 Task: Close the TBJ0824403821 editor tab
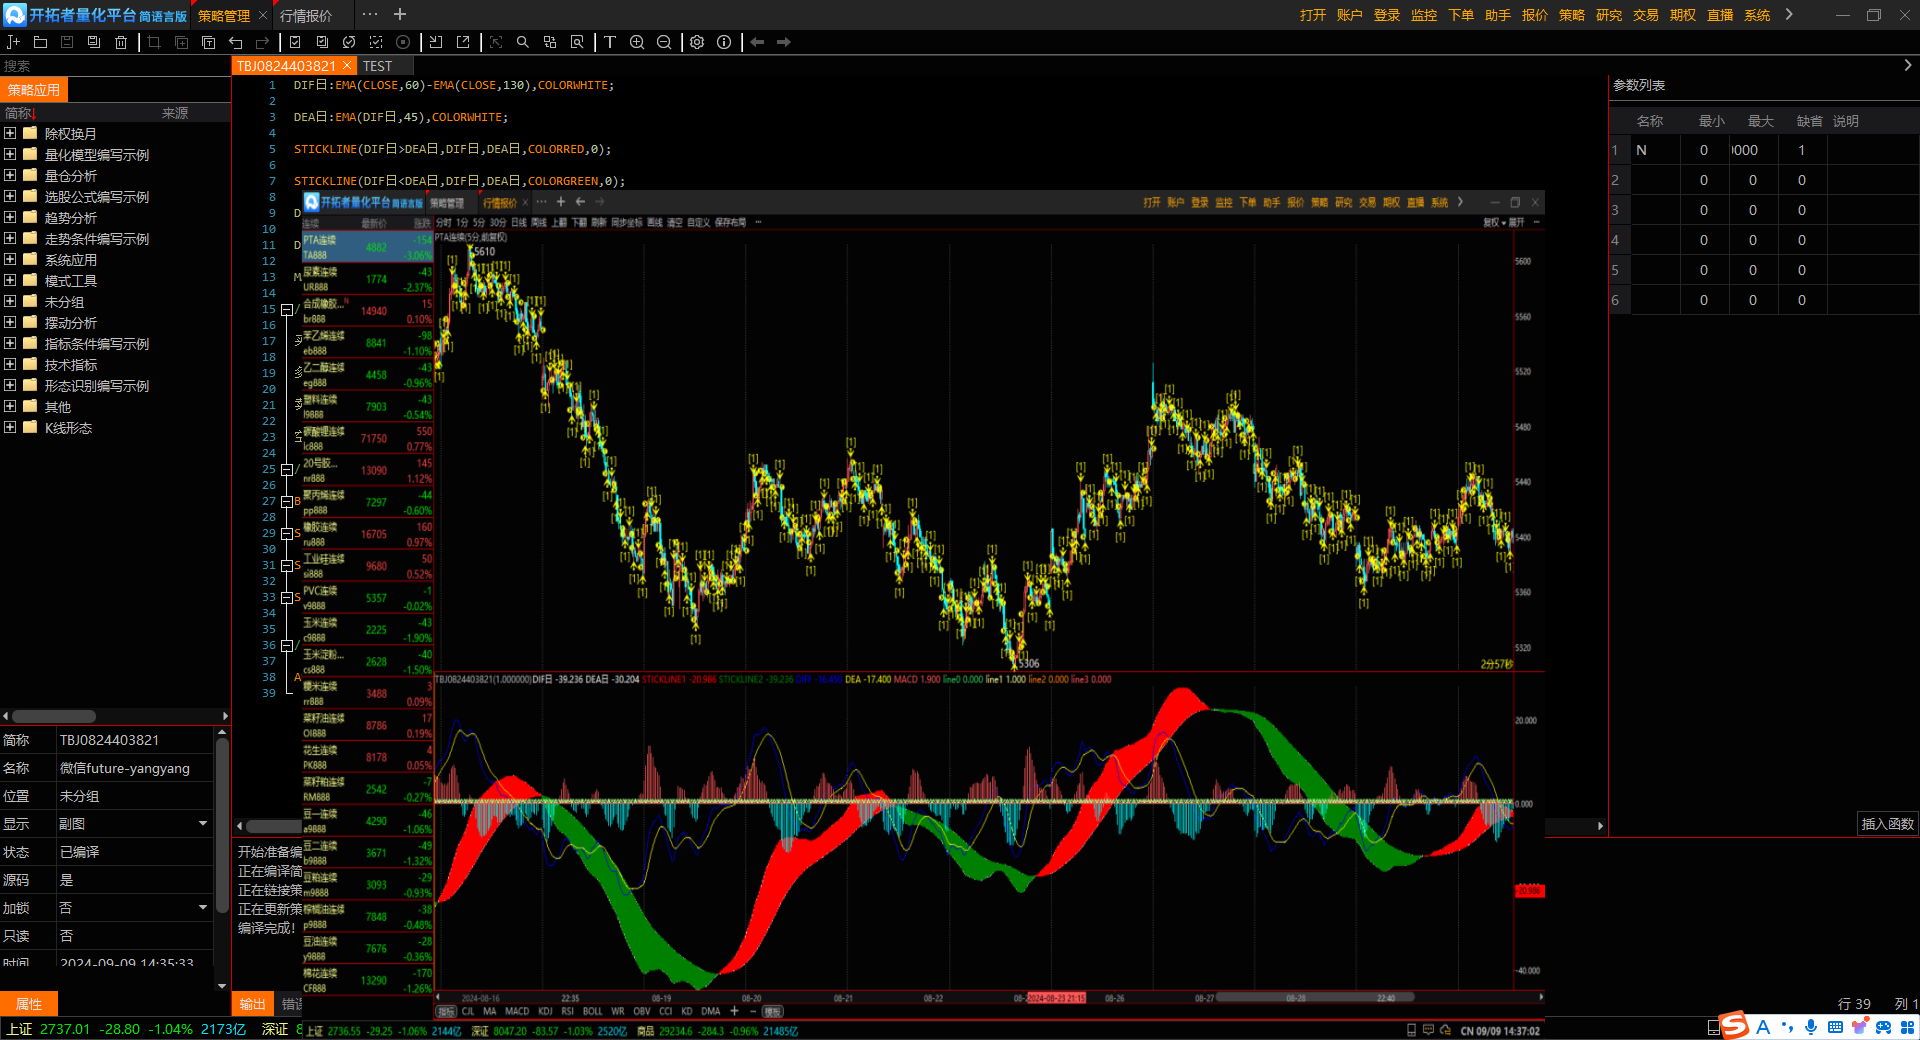pos(347,66)
